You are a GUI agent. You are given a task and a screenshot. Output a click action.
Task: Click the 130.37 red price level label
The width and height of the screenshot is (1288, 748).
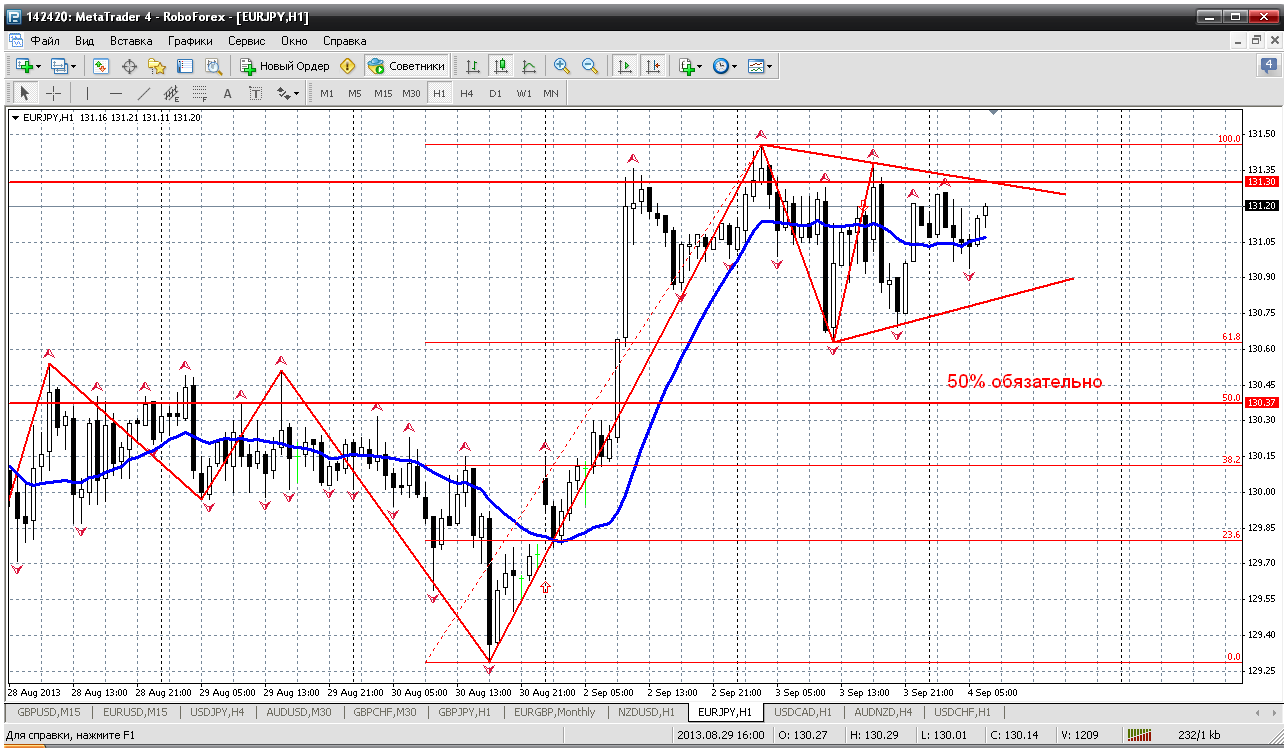pyautogui.click(x=1261, y=402)
